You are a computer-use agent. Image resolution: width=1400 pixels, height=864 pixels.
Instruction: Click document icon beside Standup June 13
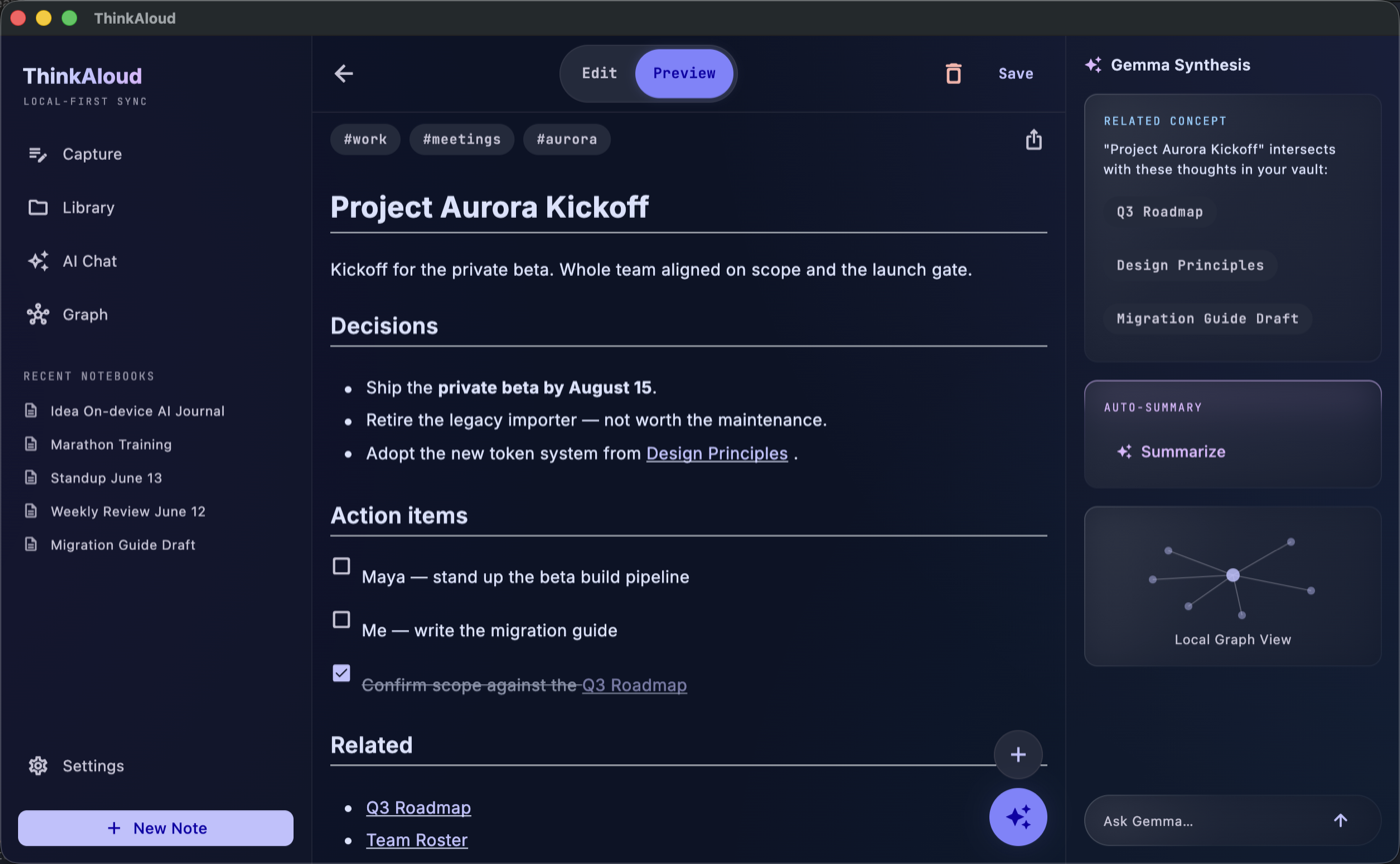click(x=31, y=478)
